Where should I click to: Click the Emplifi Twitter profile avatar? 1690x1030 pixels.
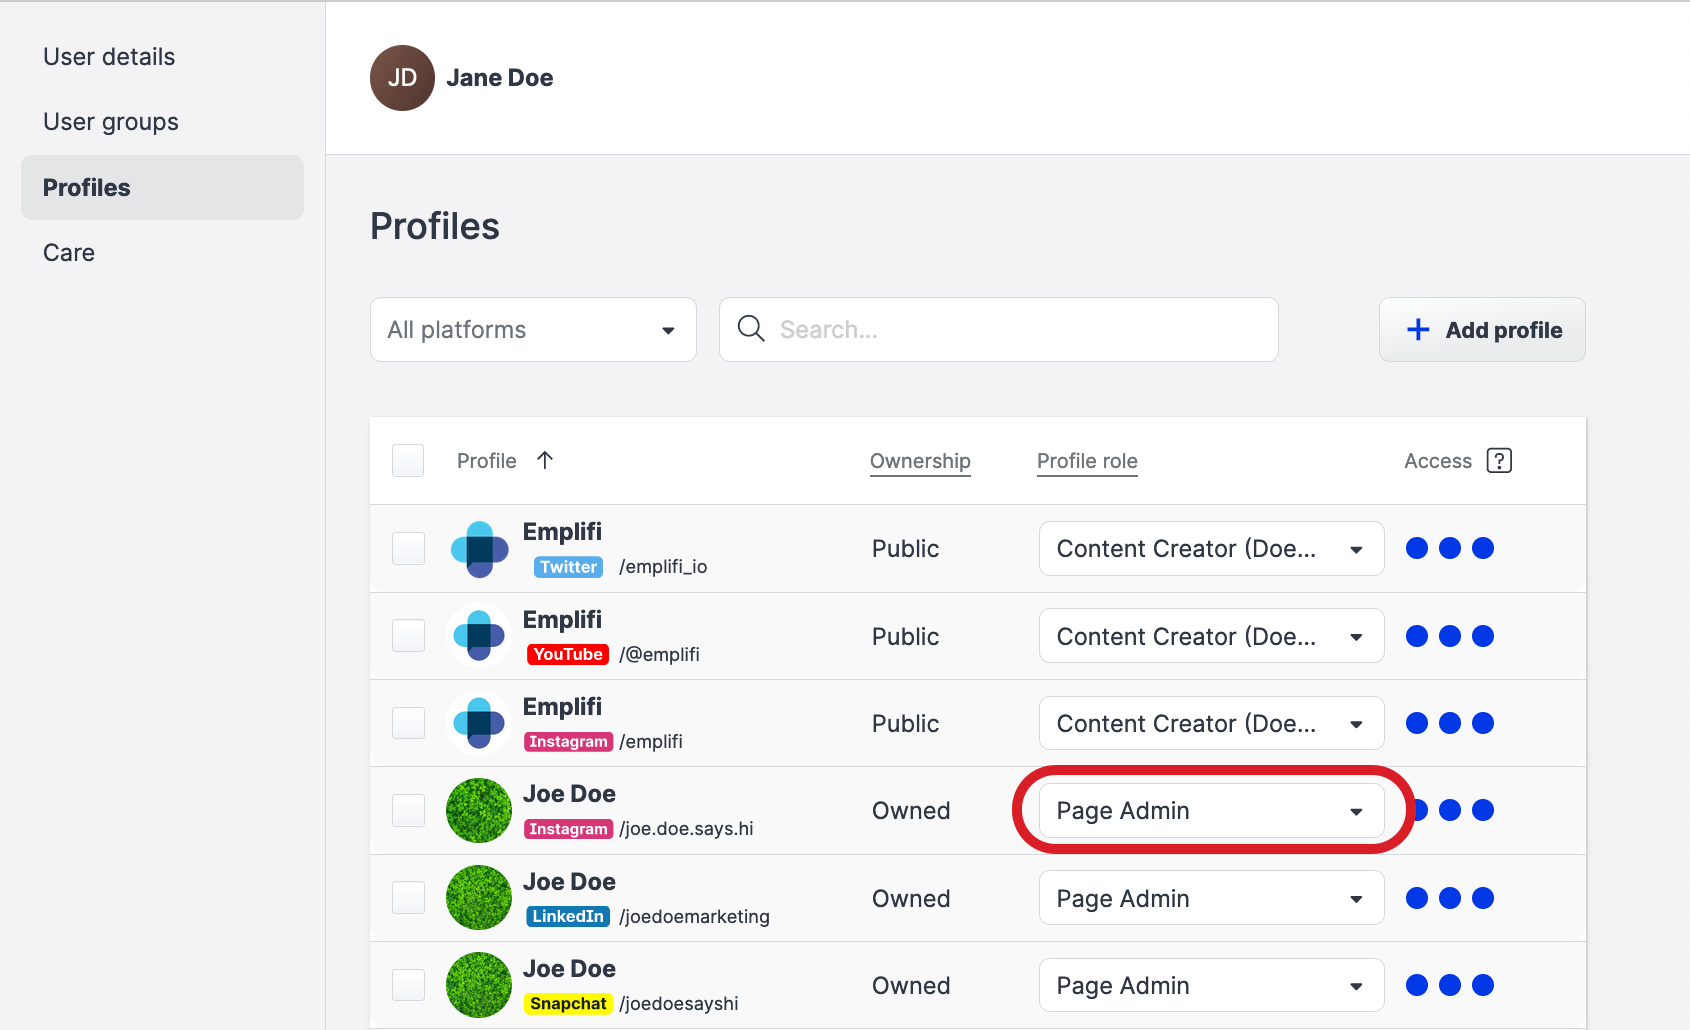point(478,548)
